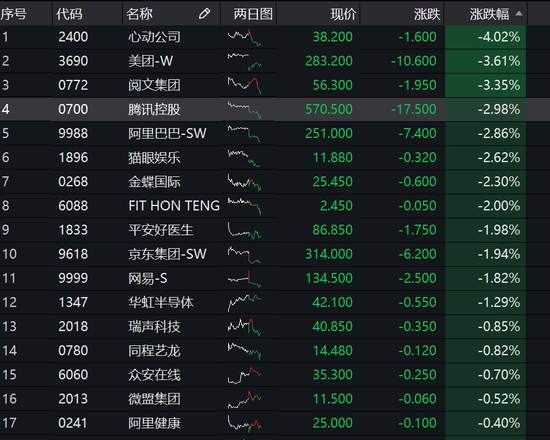Sort by 涨跌 column header
Screen dimensions: 550x440
click(x=427, y=14)
